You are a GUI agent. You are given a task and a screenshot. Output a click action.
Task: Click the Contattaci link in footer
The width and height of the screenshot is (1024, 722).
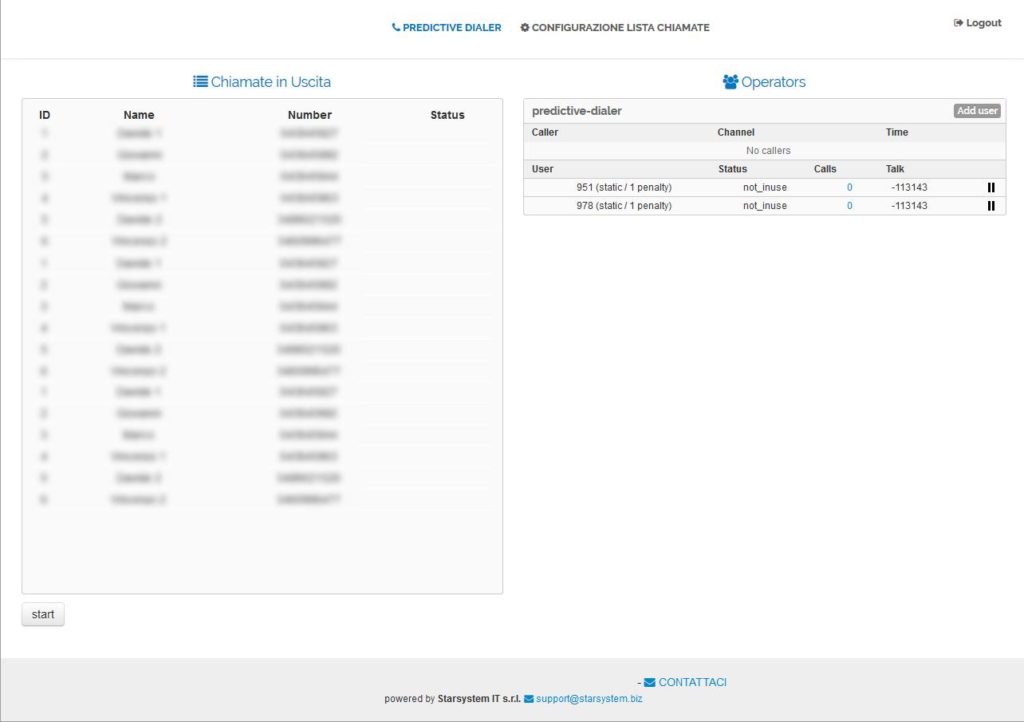pos(692,682)
